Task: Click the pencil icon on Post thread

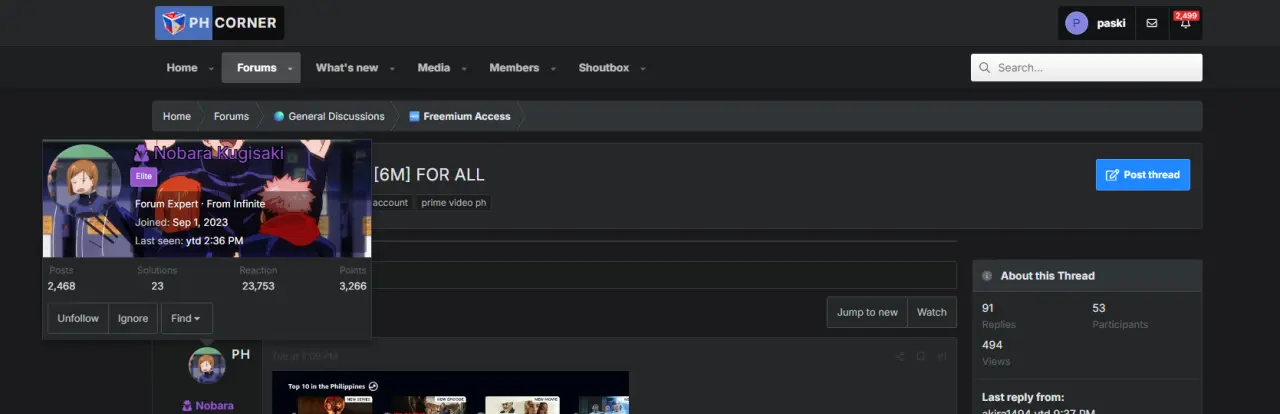Action: point(1112,175)
